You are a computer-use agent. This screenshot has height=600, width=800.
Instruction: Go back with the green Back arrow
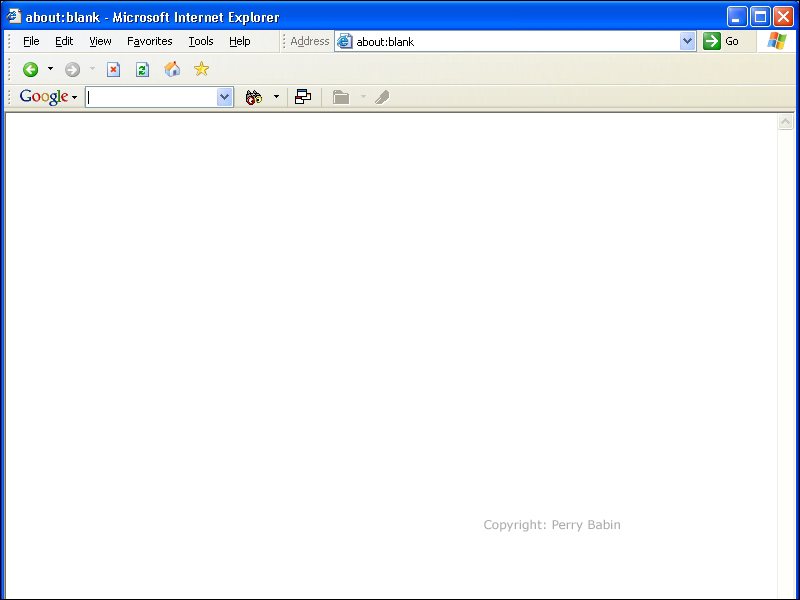pyautogui.click(x=30, y=69)
